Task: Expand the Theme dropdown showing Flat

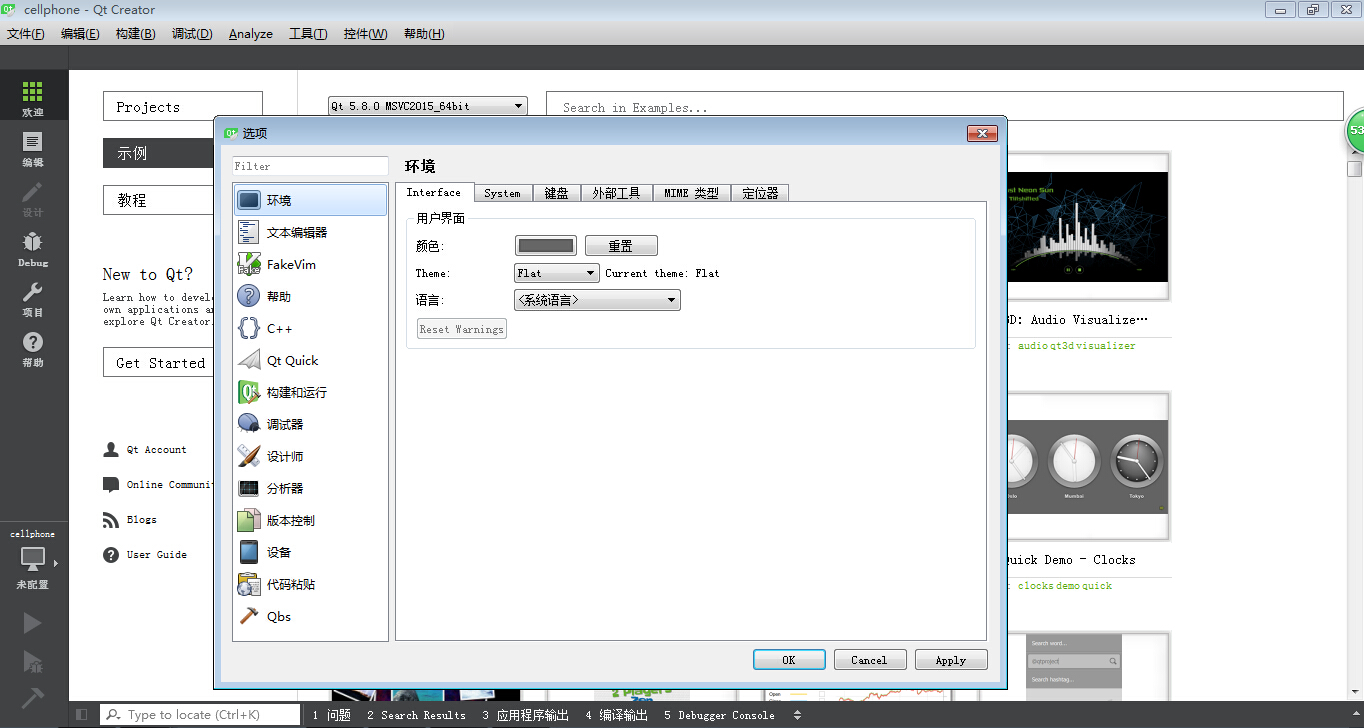Action: point(557,273)
